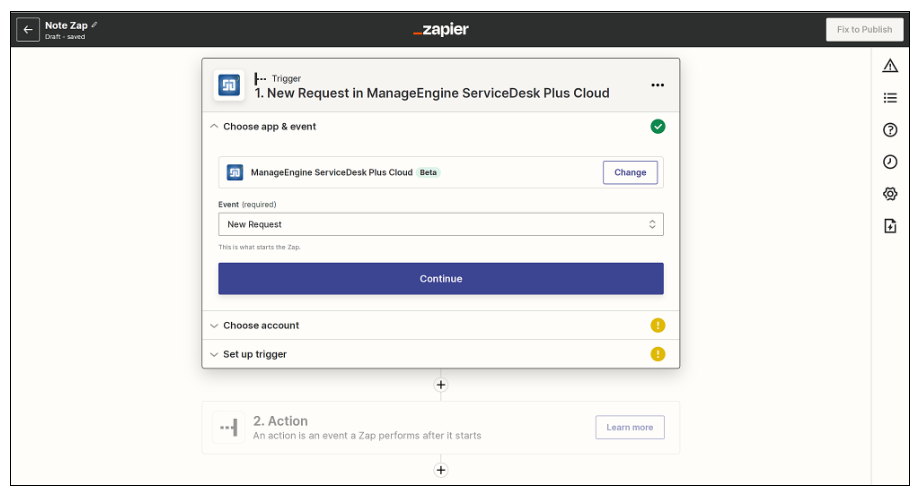The width and height of the screenshot is (923, 502).
Task: Click the trigger title New Request in ManageEngine
Action: [x=432, y=93]
